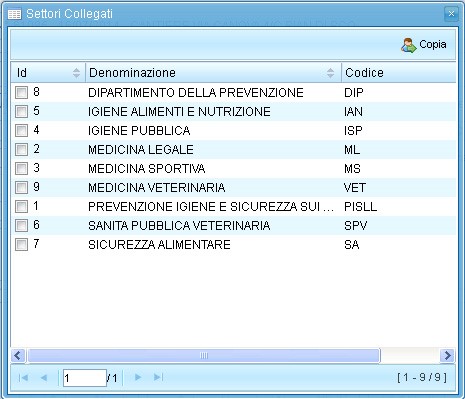Sort by the Id column arrows
465x399 pixels.
click(76, 73)
